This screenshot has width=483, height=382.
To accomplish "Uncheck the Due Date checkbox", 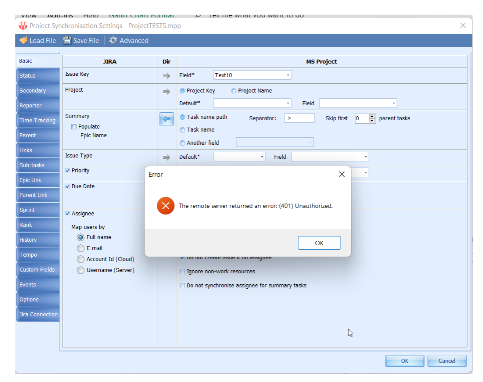I will click(68, 186).
